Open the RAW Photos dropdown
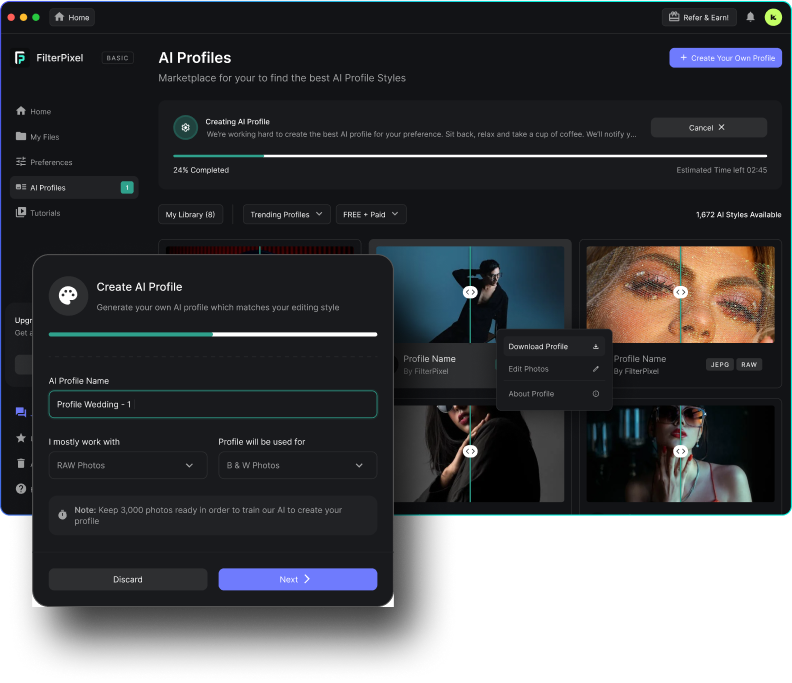792x683 pixels. (126, 465)
